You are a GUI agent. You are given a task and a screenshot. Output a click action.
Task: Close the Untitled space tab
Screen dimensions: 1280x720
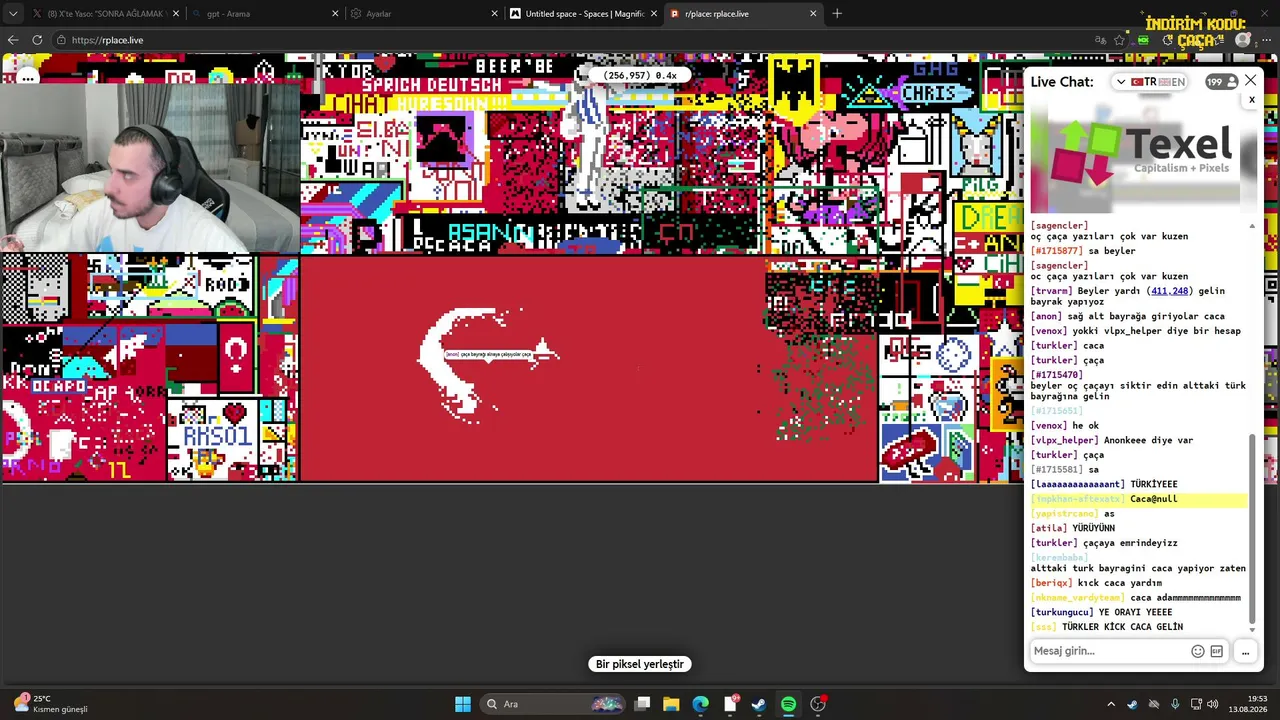point(654,14)
